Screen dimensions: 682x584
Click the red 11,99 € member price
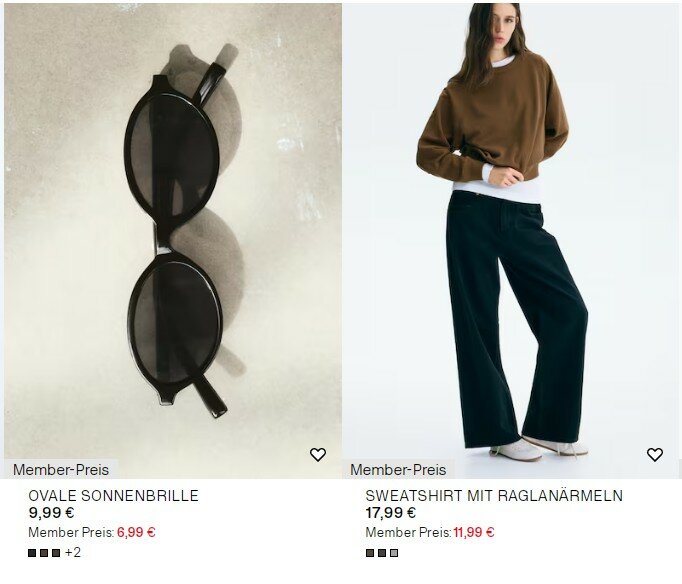[x=474, y=532]
